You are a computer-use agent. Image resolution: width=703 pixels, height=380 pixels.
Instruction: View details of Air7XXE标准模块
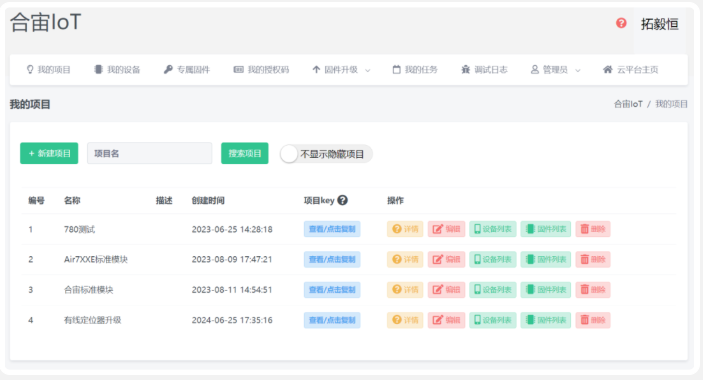(405, 259)
